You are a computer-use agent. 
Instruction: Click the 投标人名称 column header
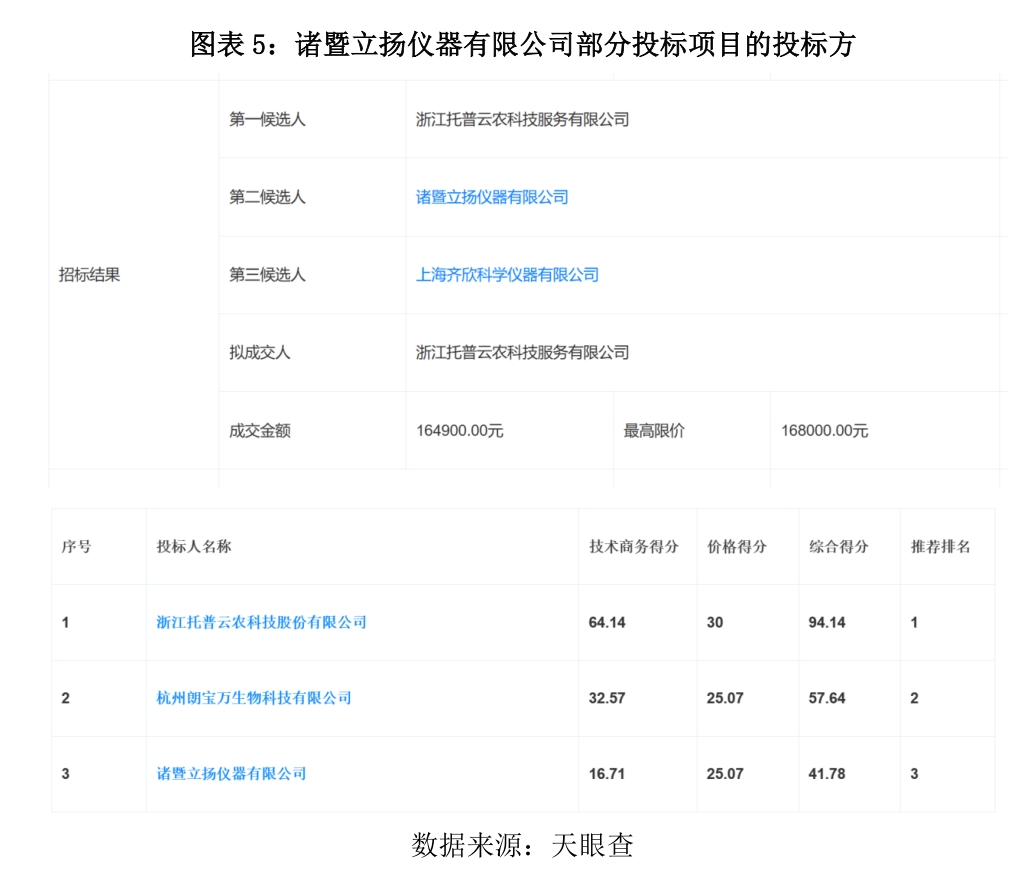(194, 546)
